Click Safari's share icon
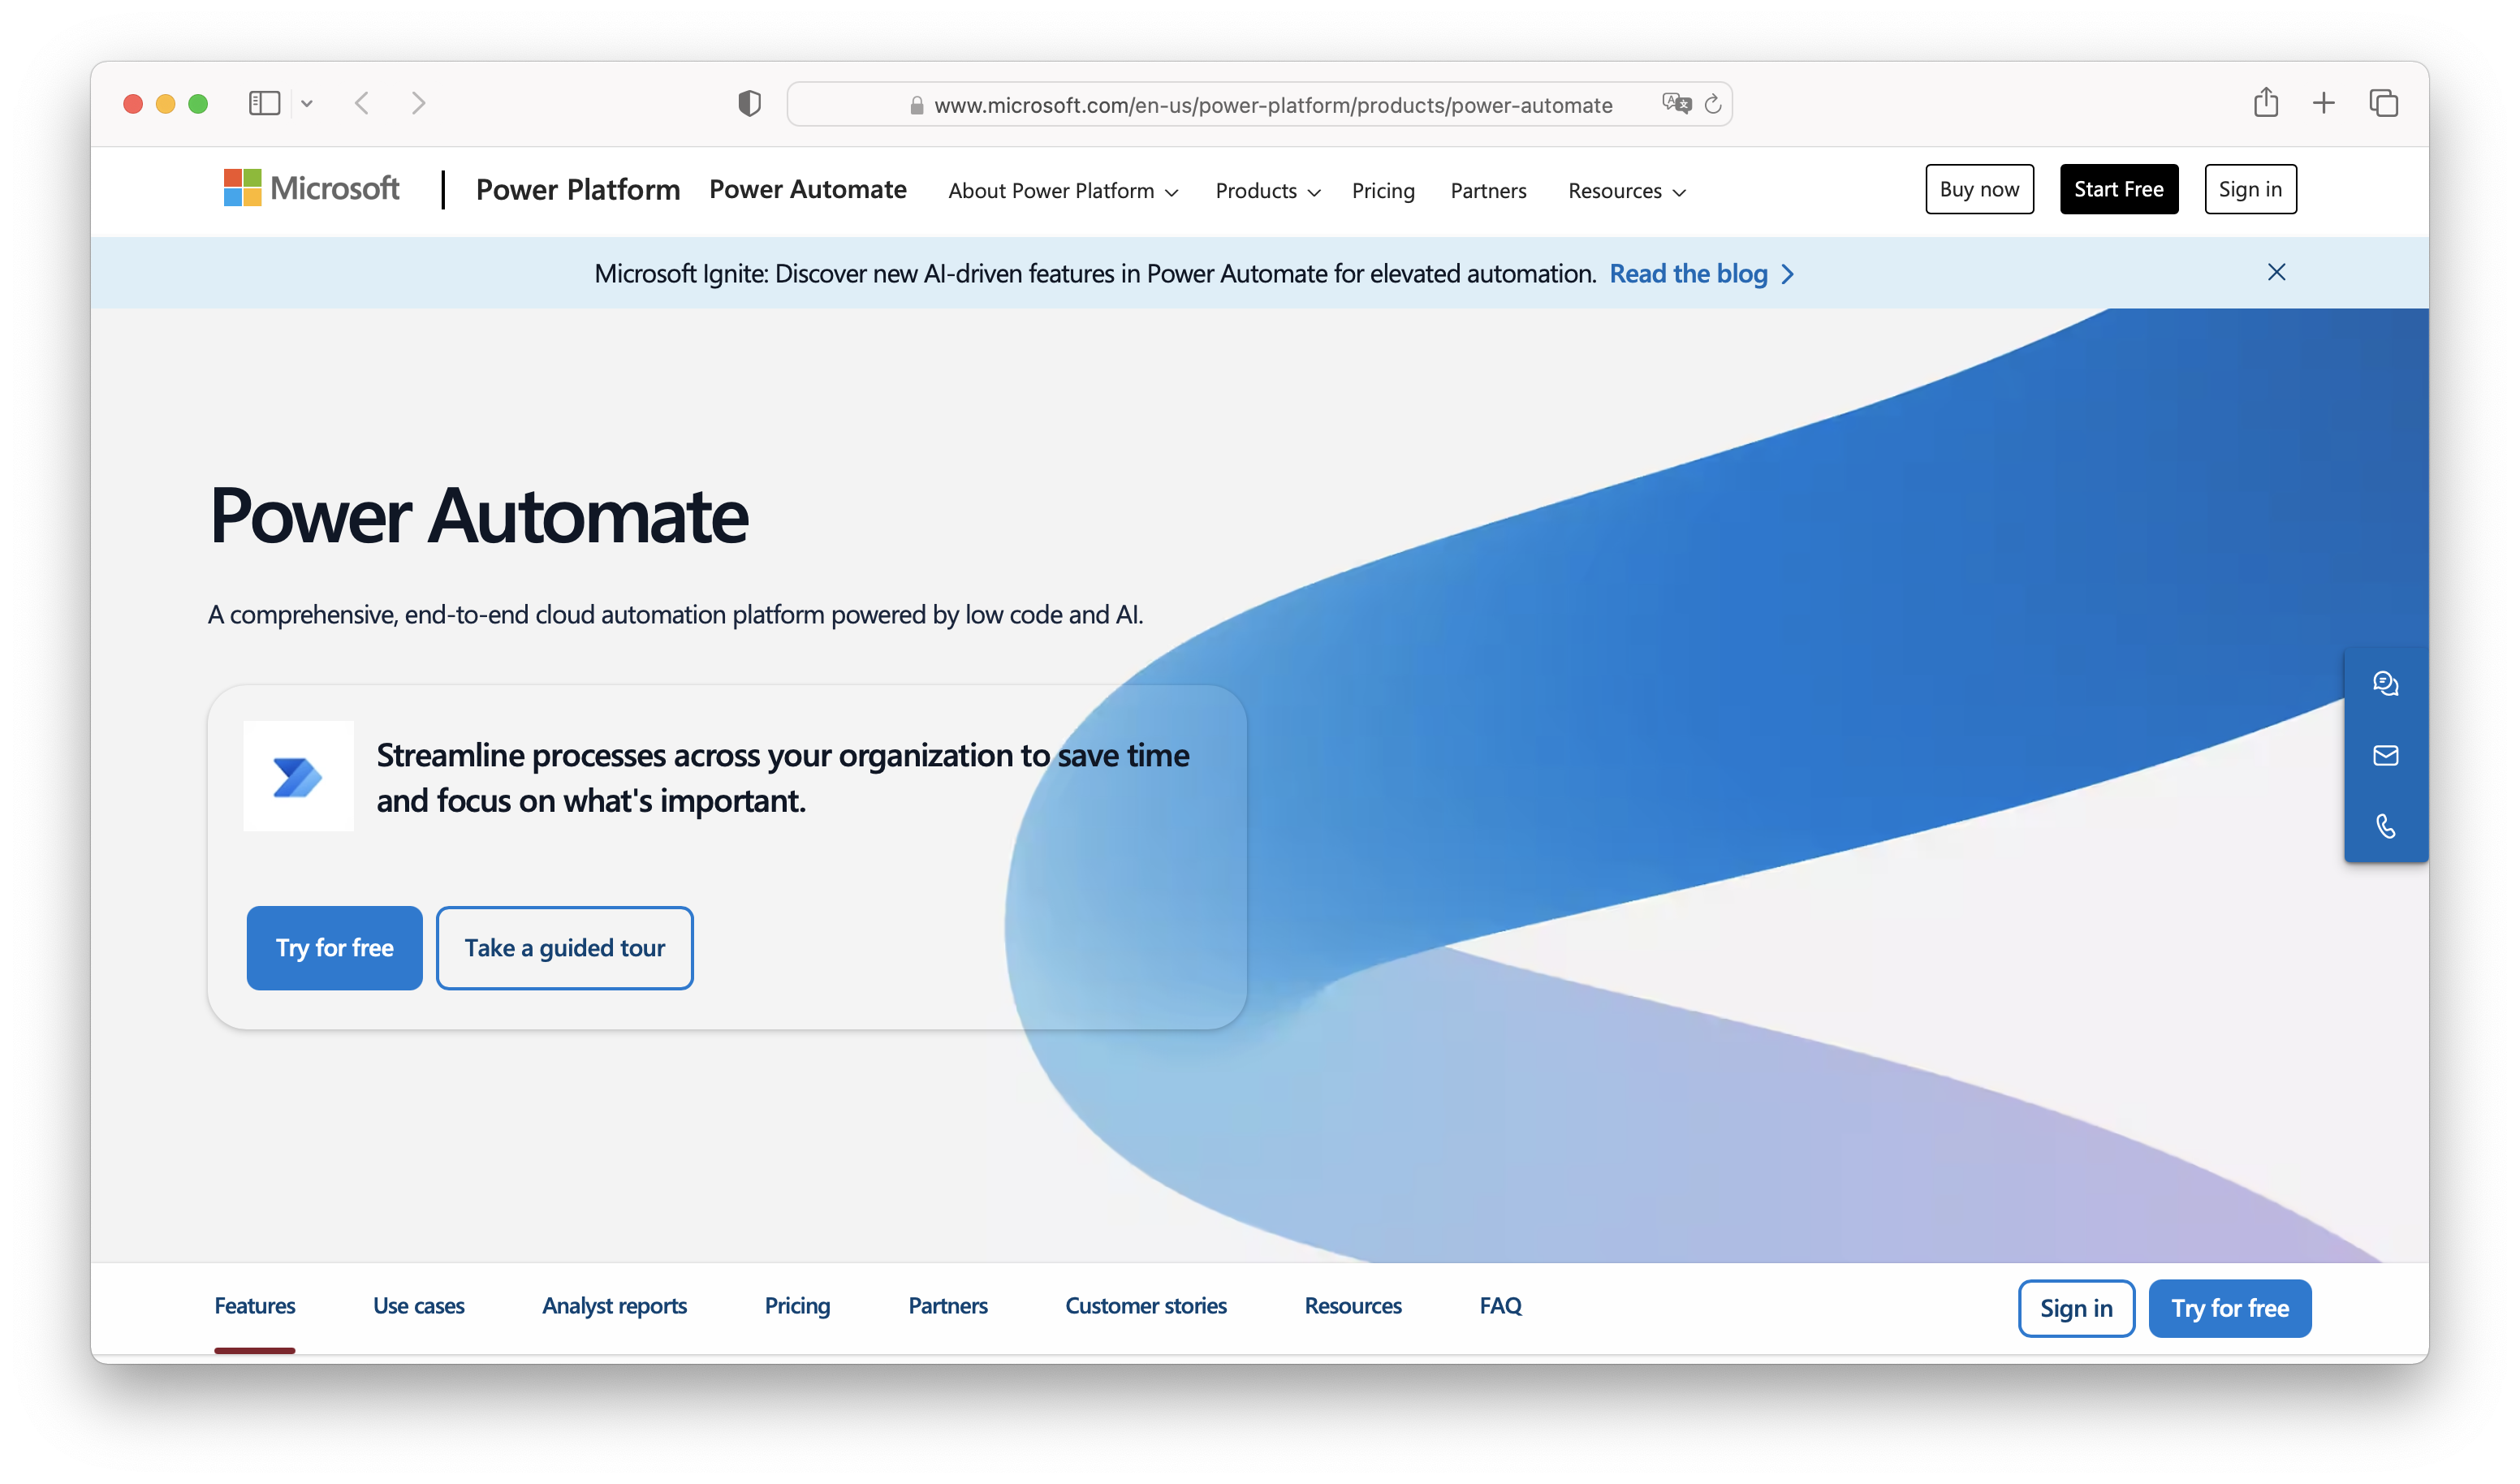The image size is (2520, 1484). click(2266, 103)
